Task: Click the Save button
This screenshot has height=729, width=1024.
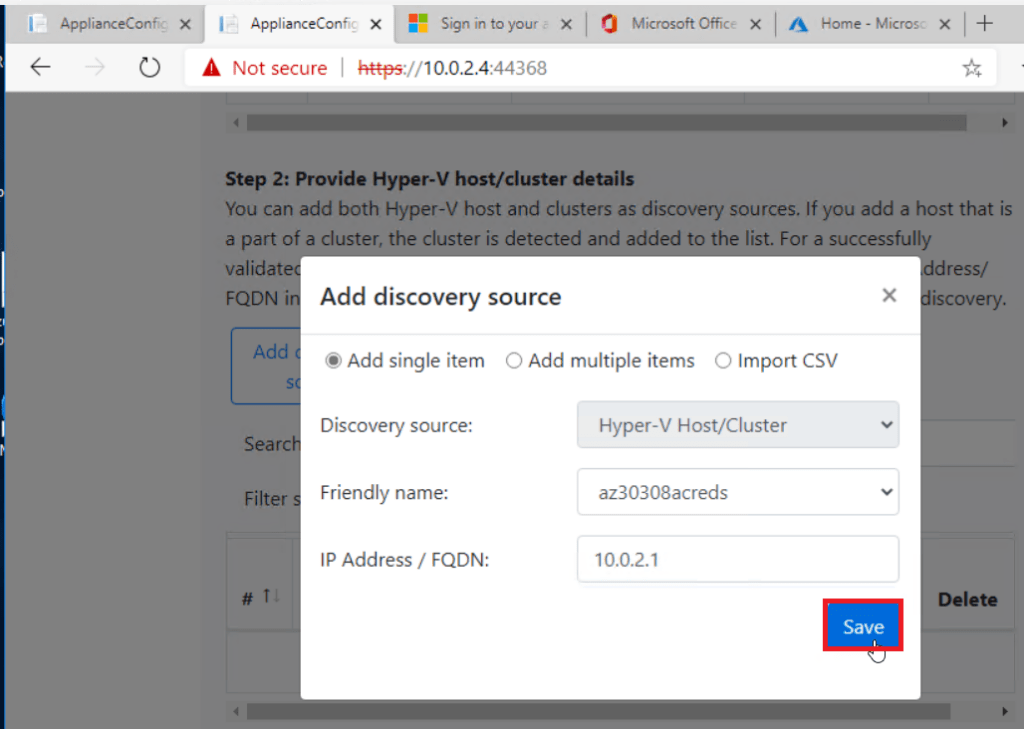Action: pyautogui.click(x=862, y=625)
